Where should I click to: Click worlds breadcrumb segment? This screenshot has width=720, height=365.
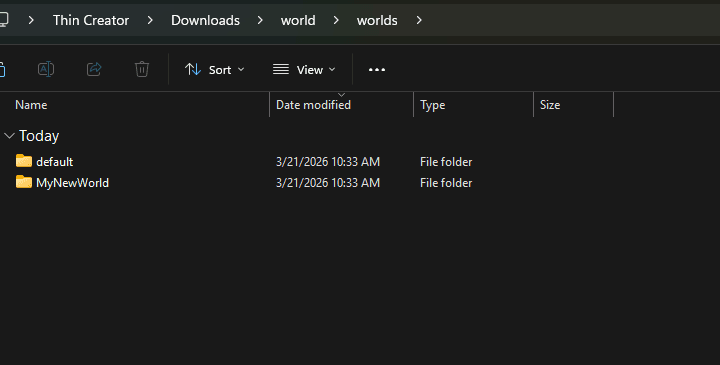coord(377,20)
